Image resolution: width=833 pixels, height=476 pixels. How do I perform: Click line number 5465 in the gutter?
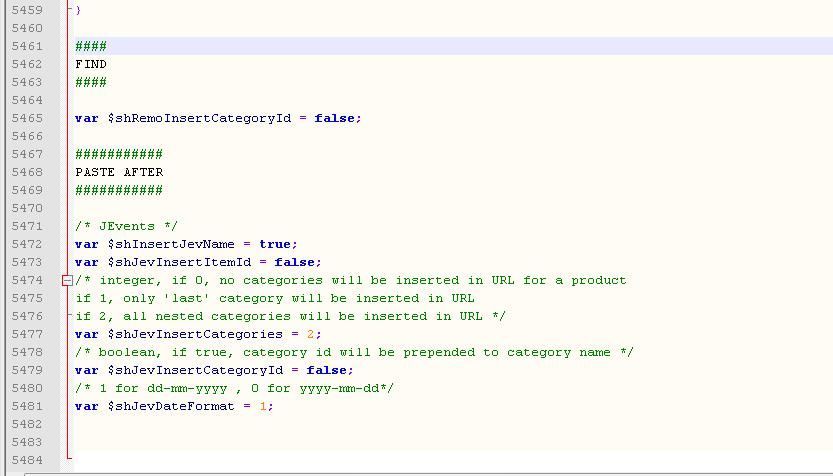coord(27,118)
